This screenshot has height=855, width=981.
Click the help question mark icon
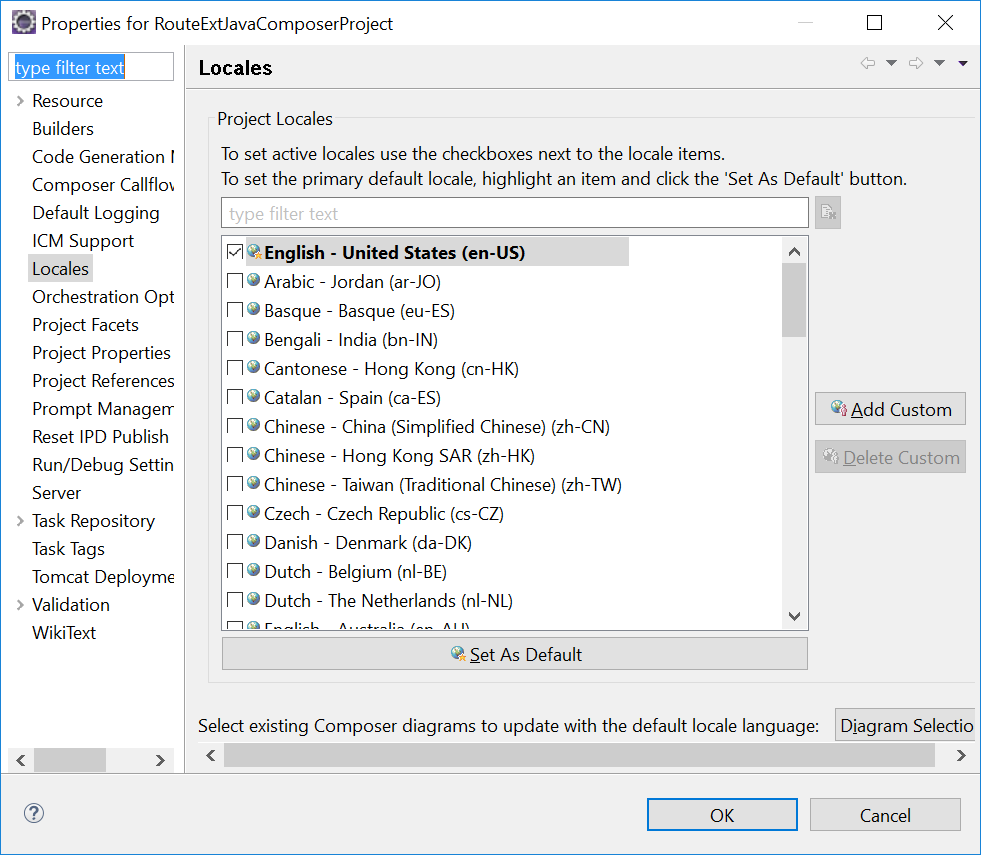[34, 813]
